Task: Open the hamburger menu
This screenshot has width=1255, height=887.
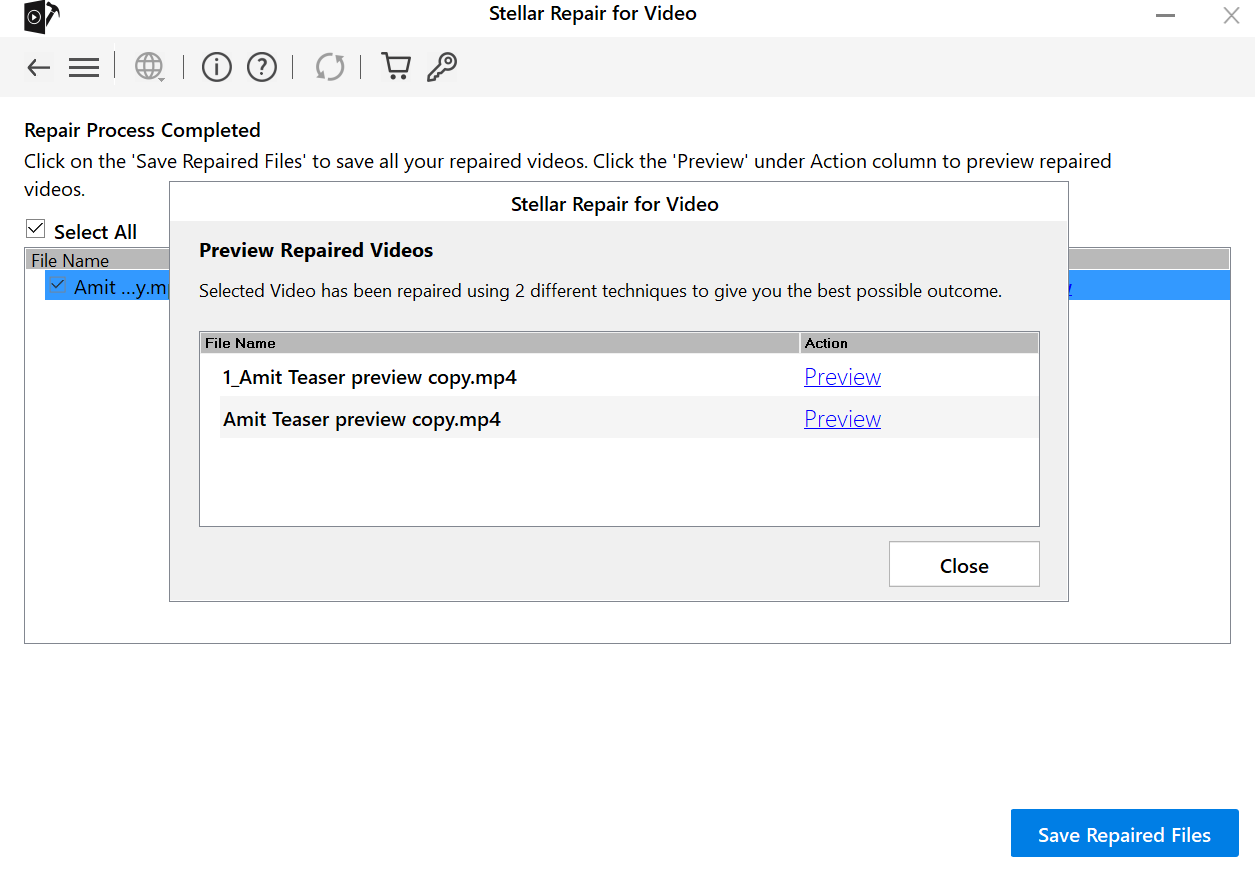Action: [84, 67]
